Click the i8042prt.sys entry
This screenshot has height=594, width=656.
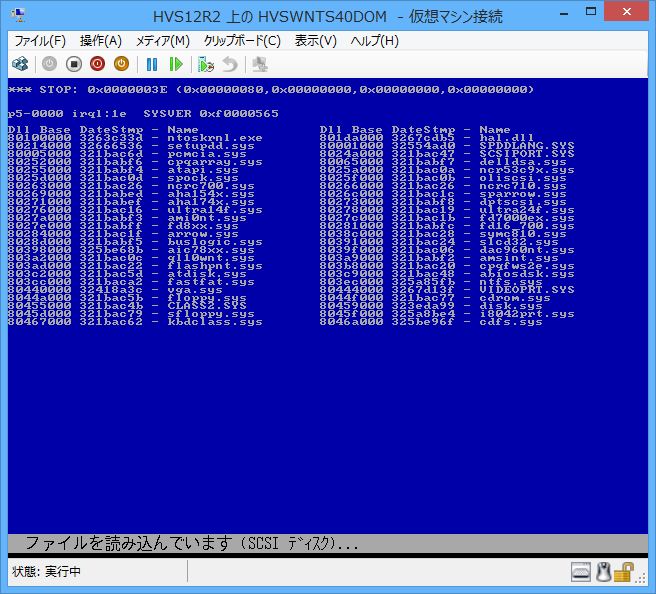(x=527, y=314)
